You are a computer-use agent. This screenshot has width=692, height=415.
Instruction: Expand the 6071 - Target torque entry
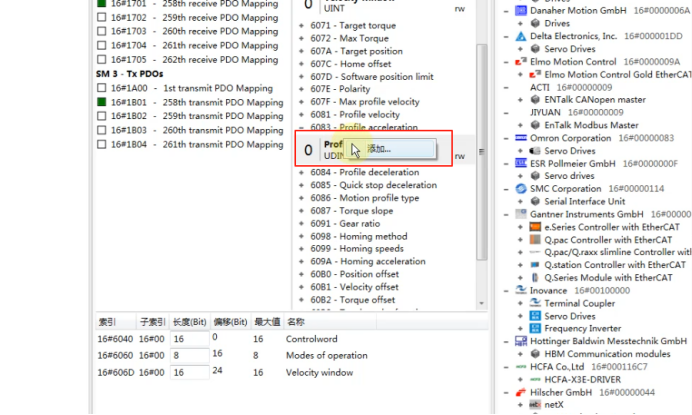coord(301,26)
